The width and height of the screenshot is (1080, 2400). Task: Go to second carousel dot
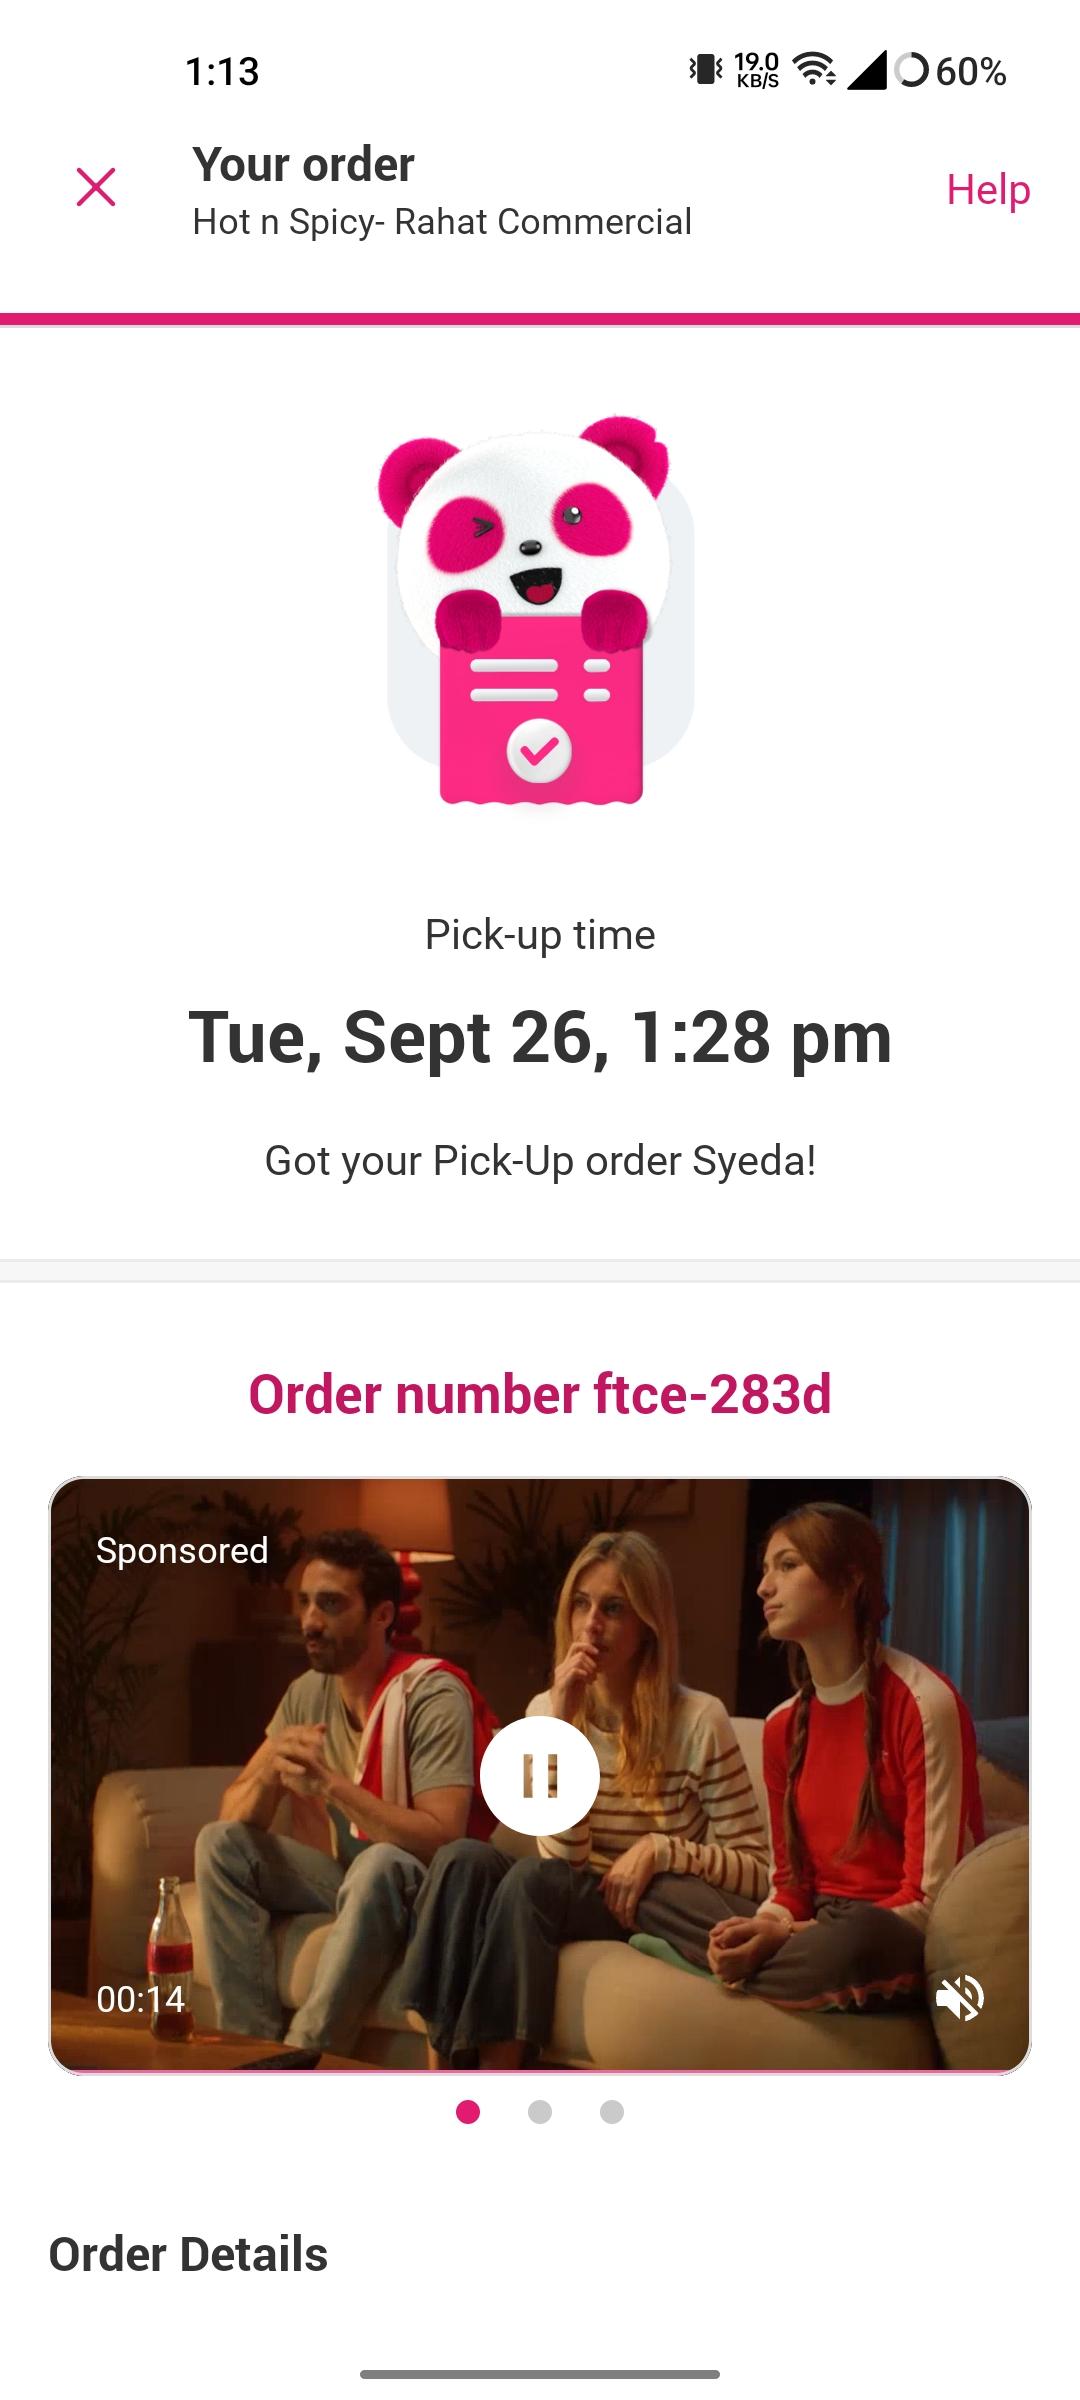tap(540, 2112)
